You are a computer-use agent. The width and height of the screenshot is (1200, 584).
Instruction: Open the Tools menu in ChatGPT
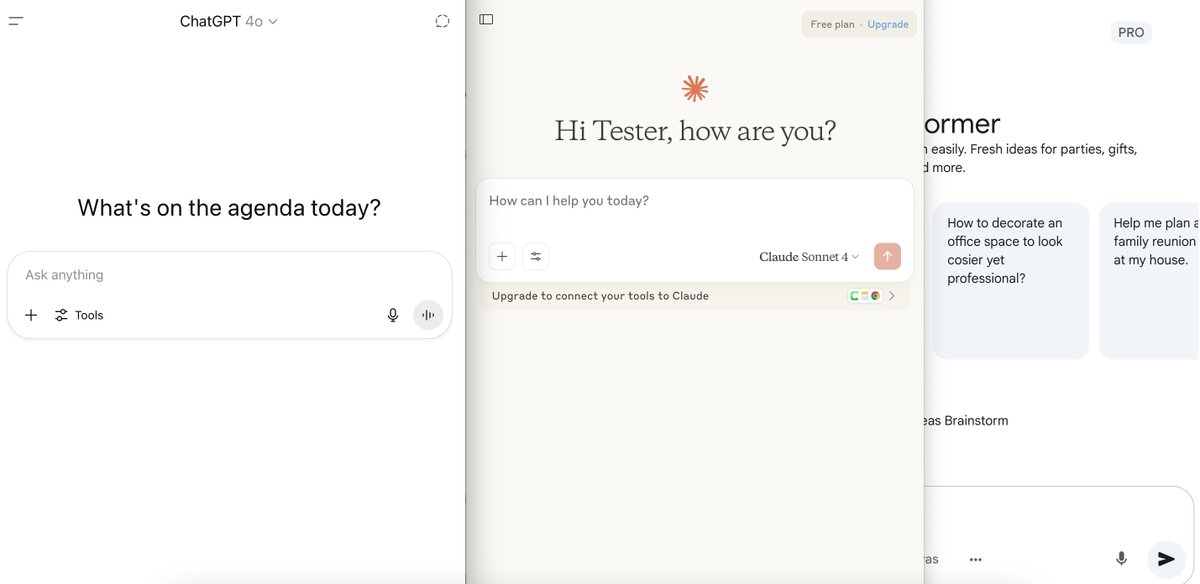(79, 315)
